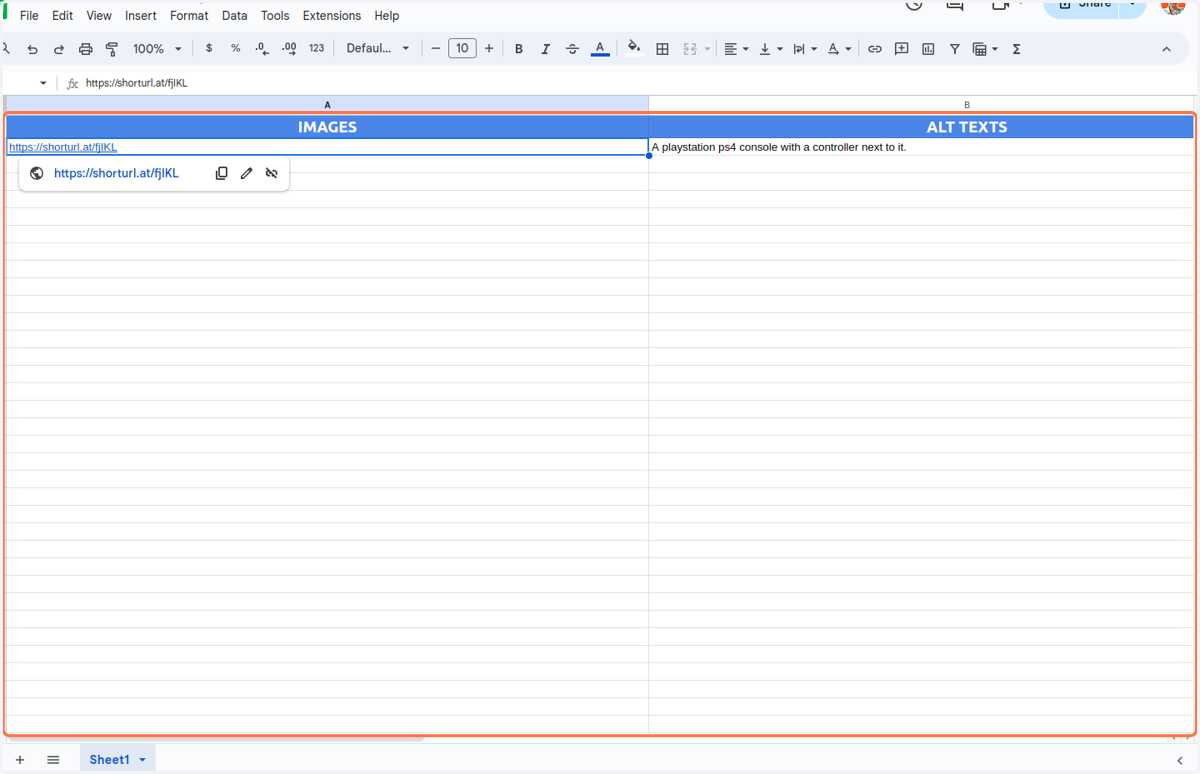Toggle italic formatting
This screenshot has height=774, width=1200.
coord(545,48)
